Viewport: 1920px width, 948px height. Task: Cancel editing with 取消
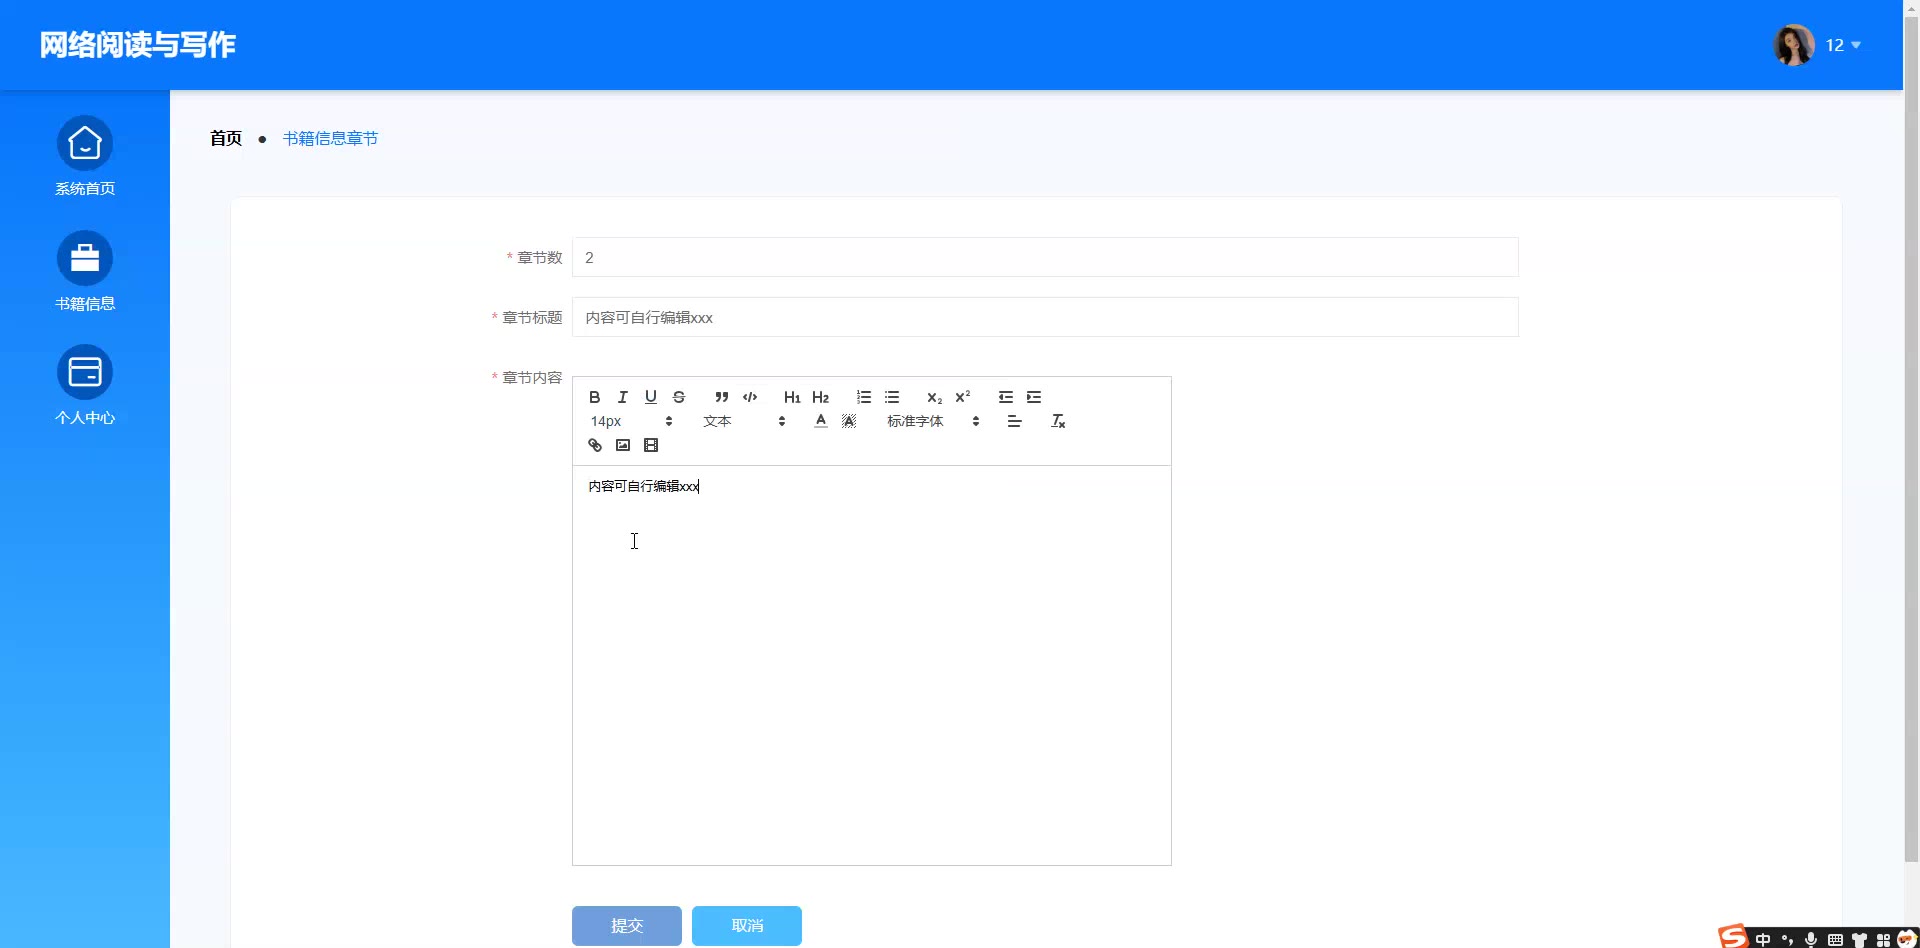click(x=747, y=926)
